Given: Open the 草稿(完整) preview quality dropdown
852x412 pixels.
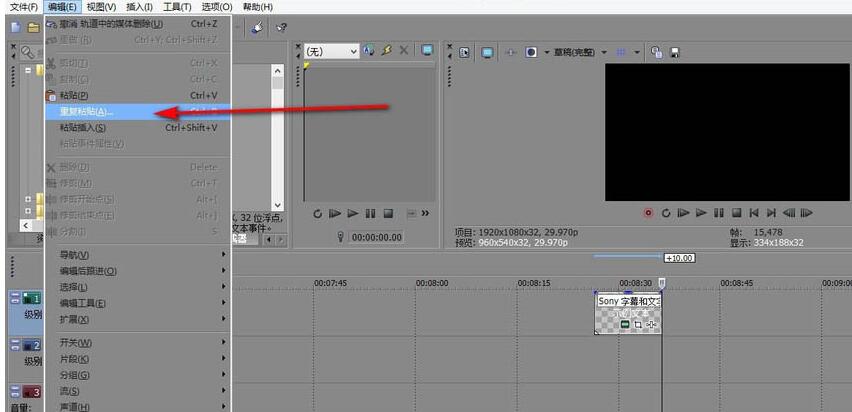Looking at the screenshot, I should coord(575,52).
